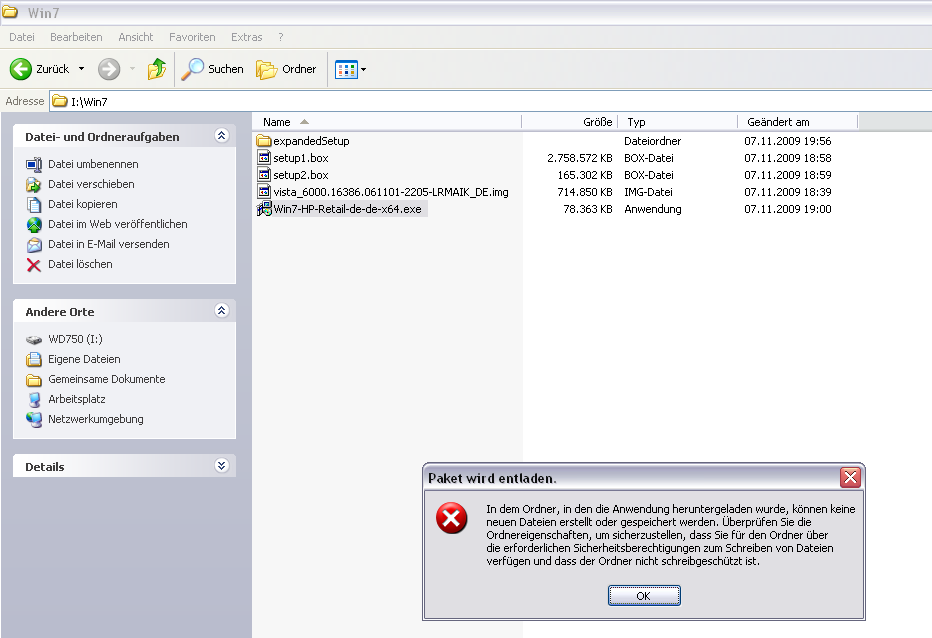Close the Paket wird entladen dialog
This screenshot has height=638, width=932.
[x=850, y=477]
